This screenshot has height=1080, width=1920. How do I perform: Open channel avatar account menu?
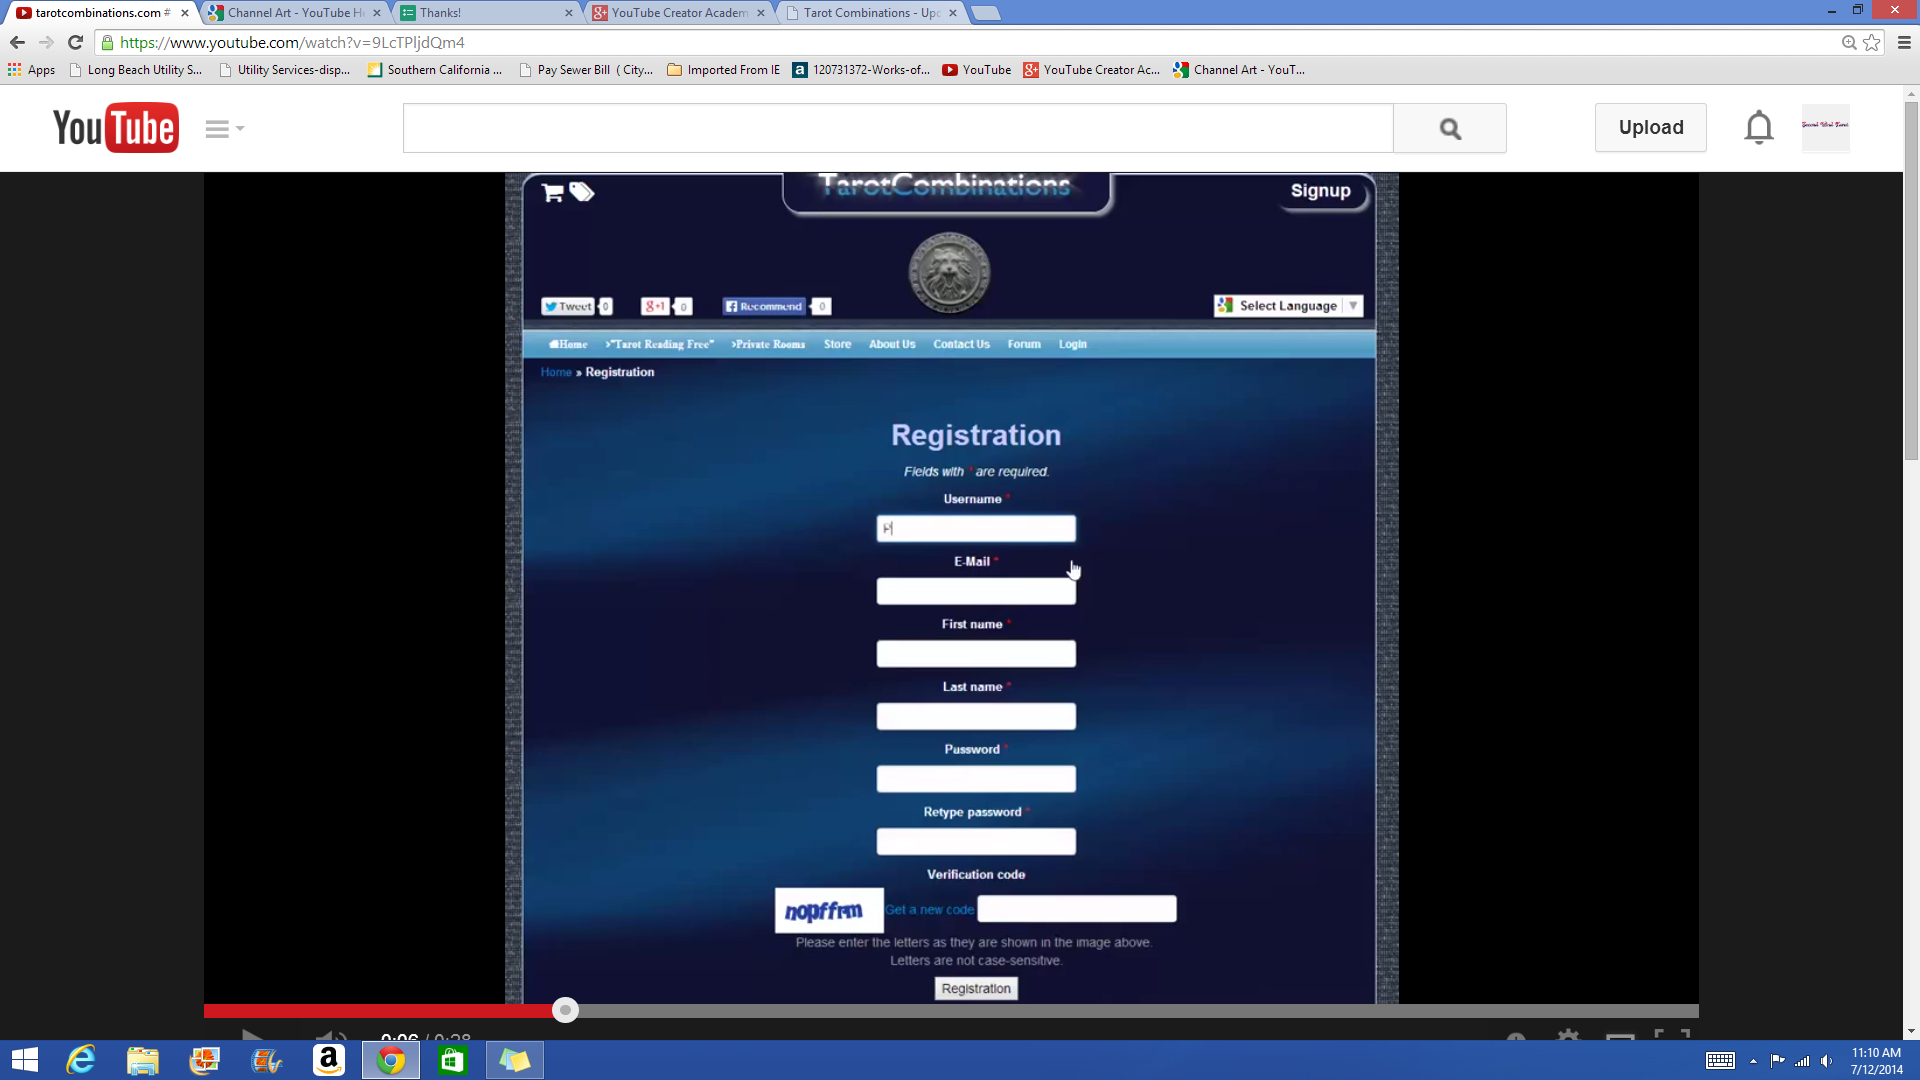point(1825,128)
